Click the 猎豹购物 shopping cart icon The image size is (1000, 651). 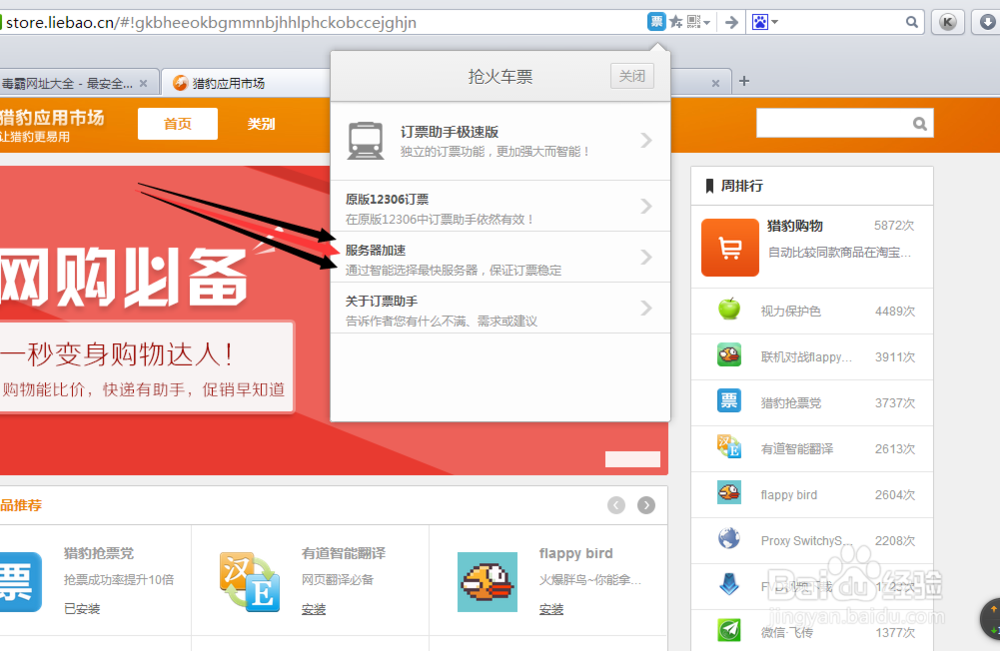click(730, 247)
